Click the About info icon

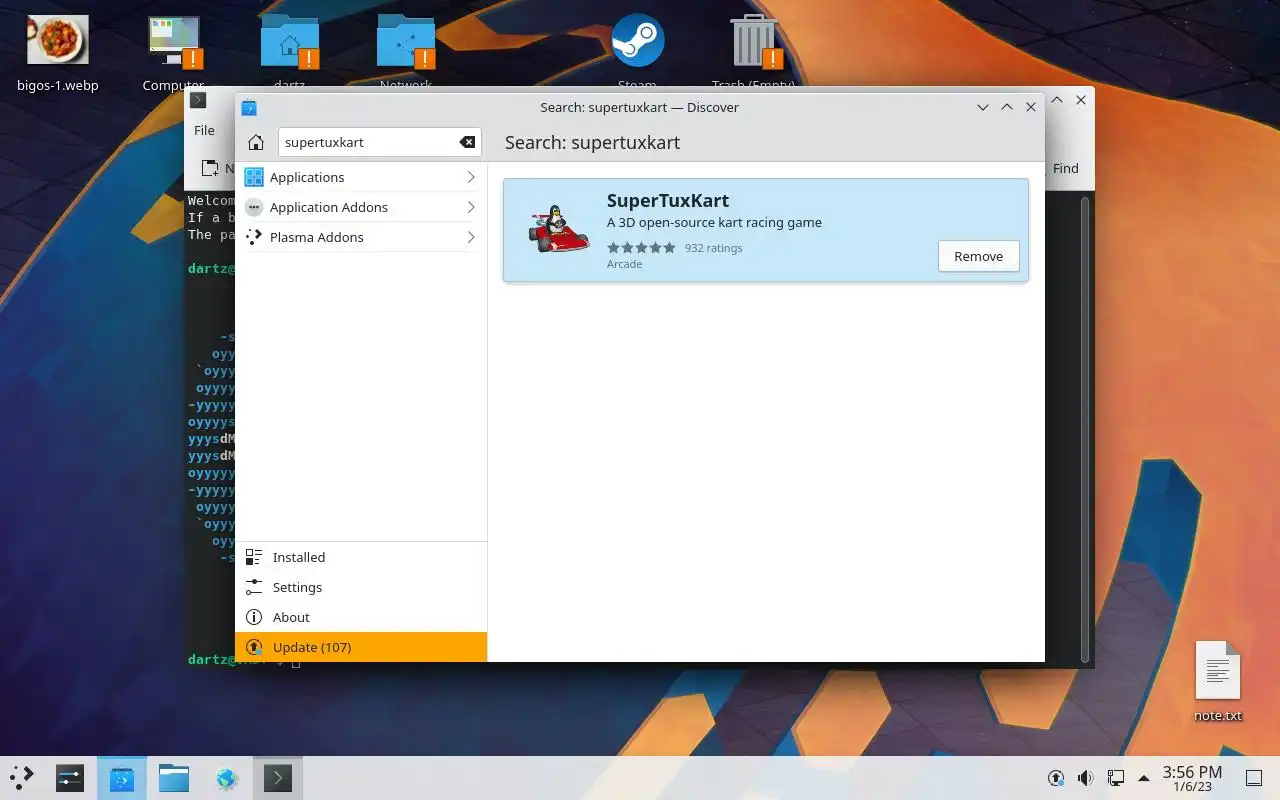pyautogui.click(x=254, y=617)
